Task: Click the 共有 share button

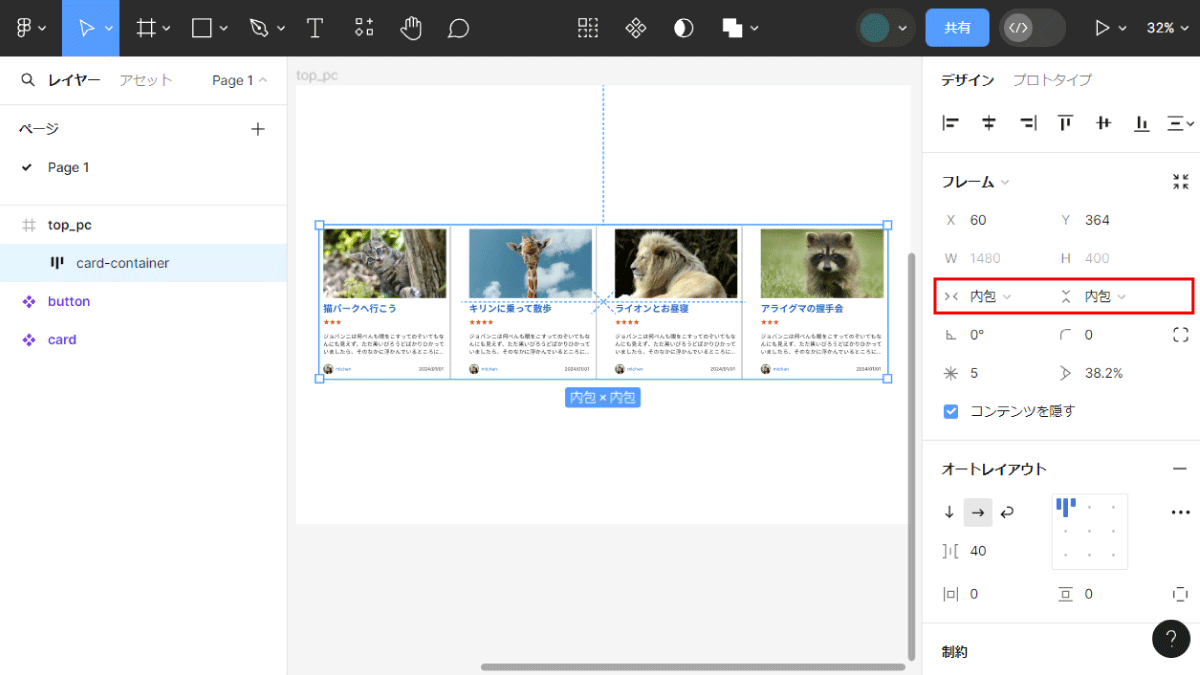Action: point(958,28)
